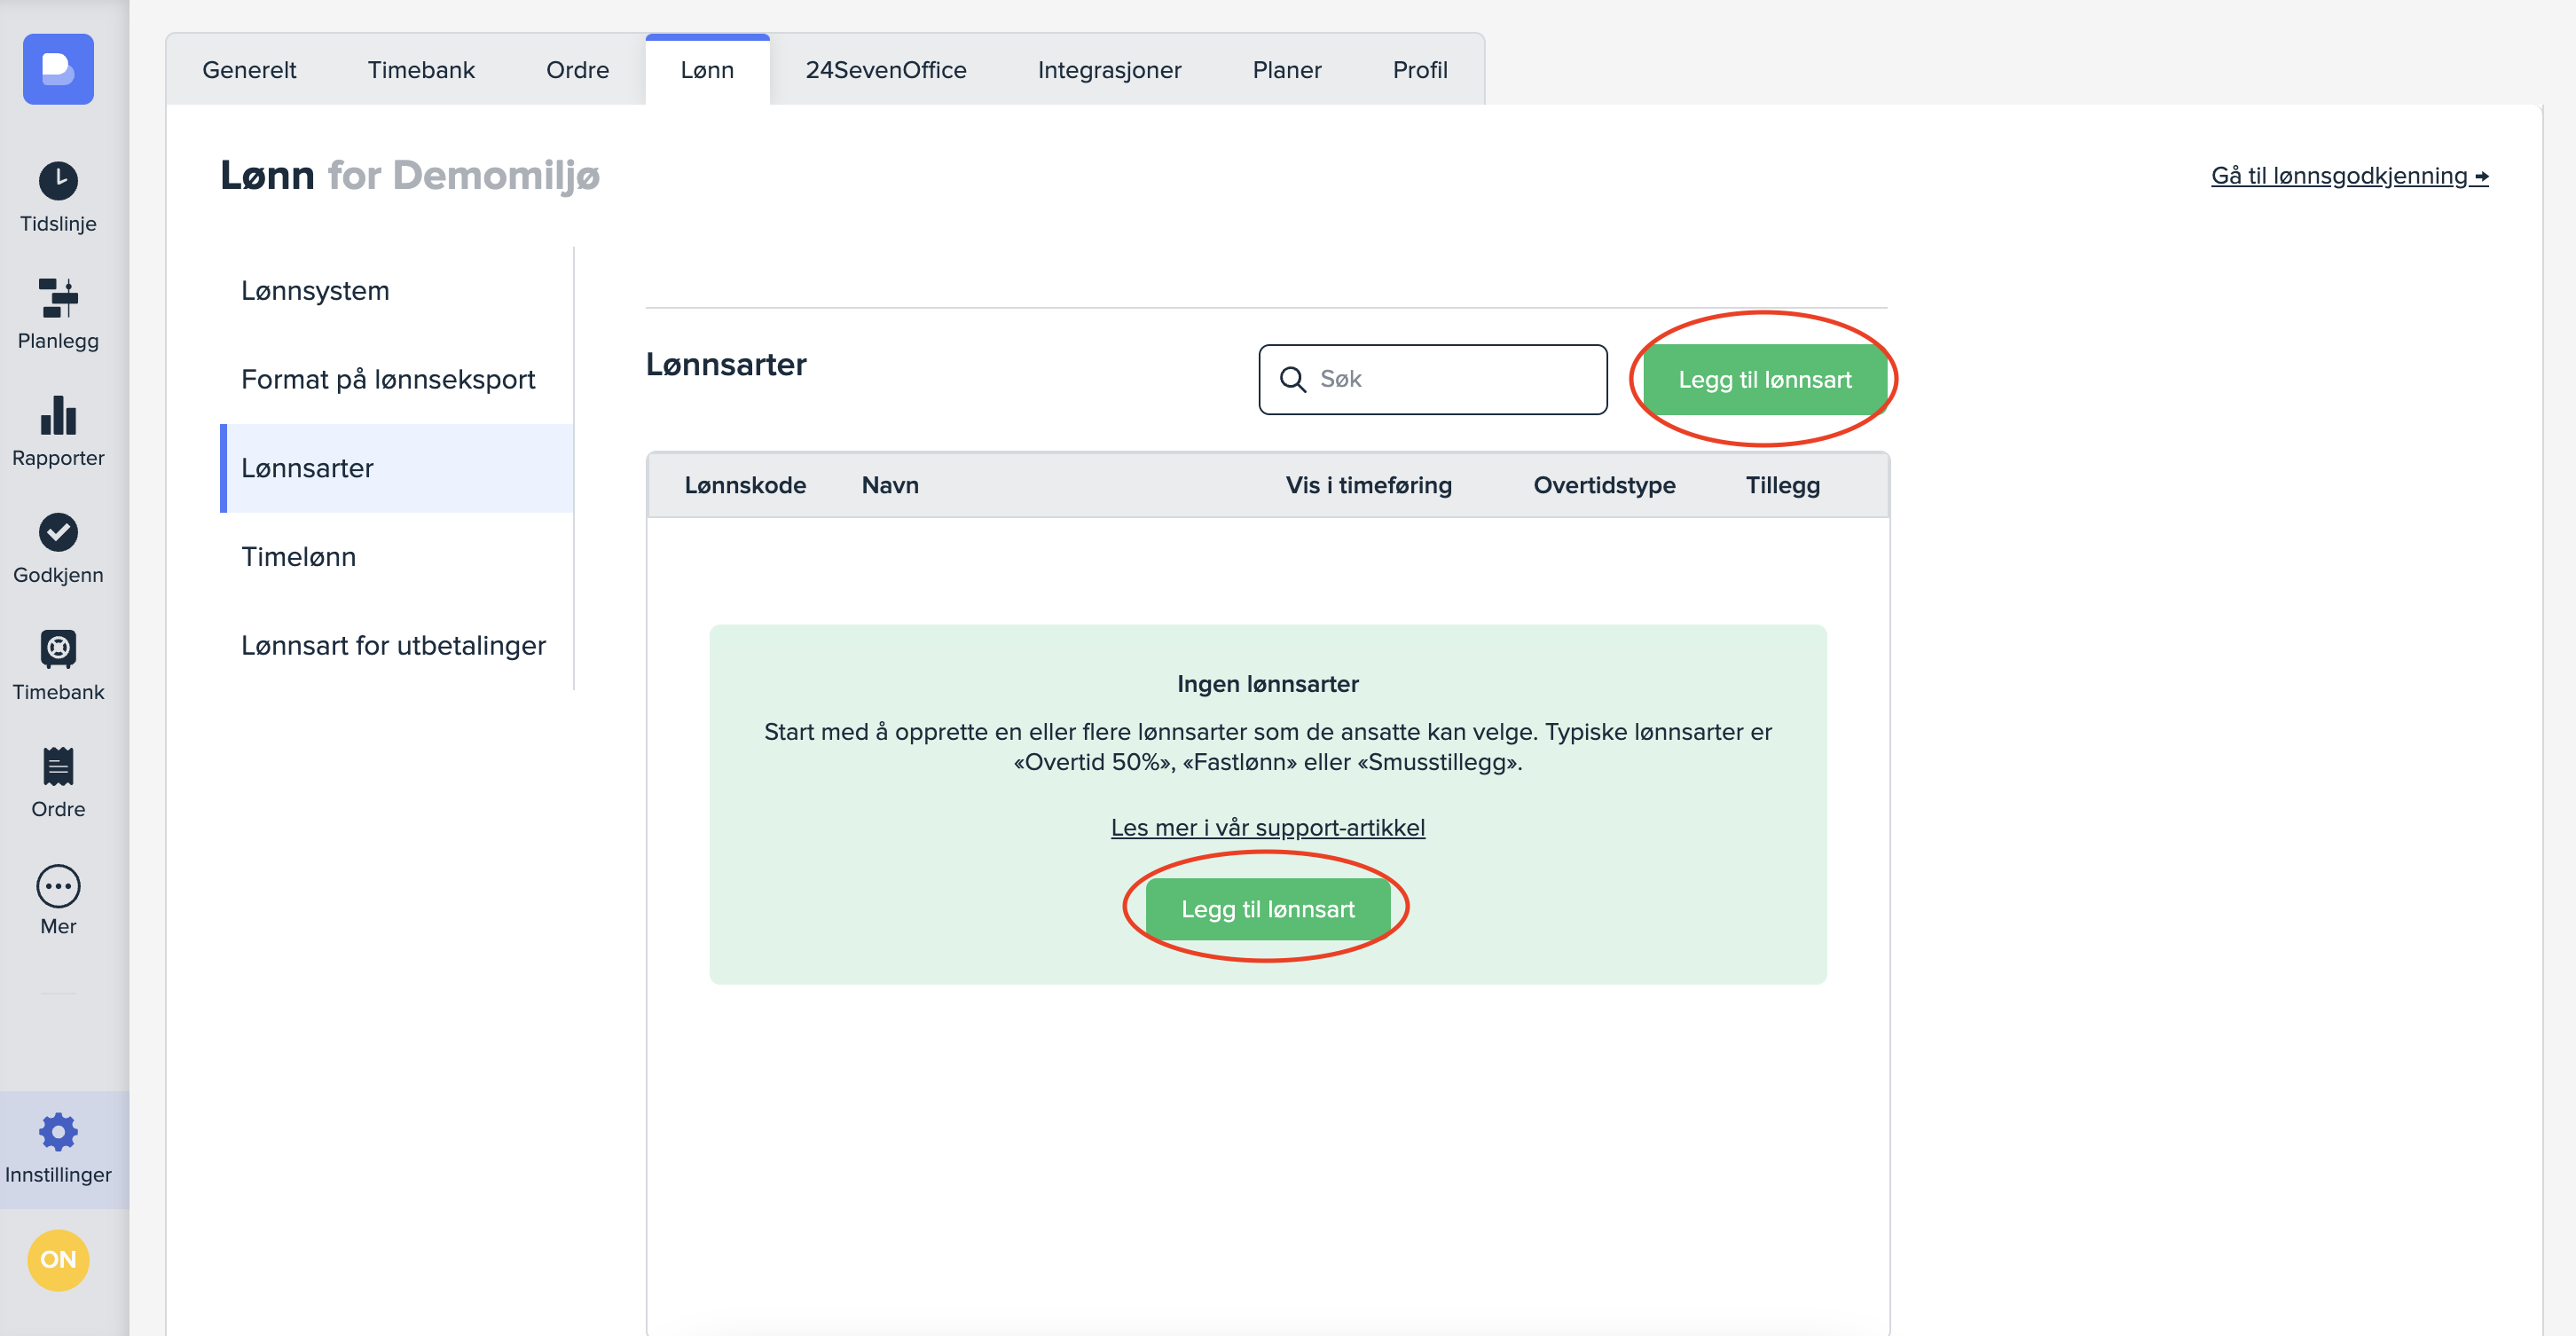Image resolution: width=2576 pixels, height=1336 pixels.
Task: Open Lønnsart for utbetalinger section
Action: pyautogui.click(x=393, y=645)
